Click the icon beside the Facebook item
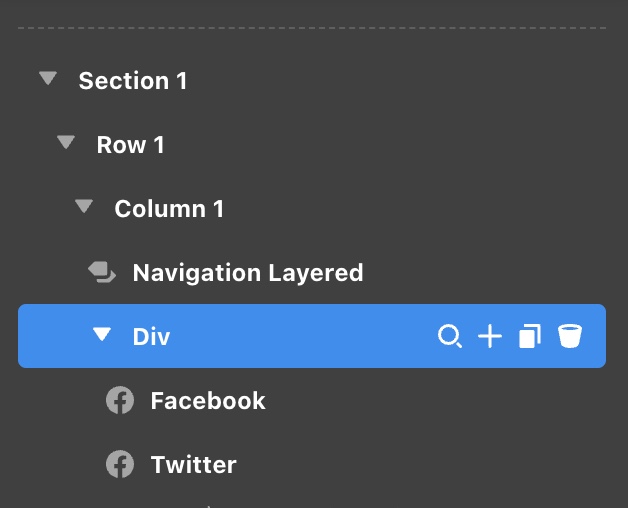628x508 pixels. tap(120, 401)
